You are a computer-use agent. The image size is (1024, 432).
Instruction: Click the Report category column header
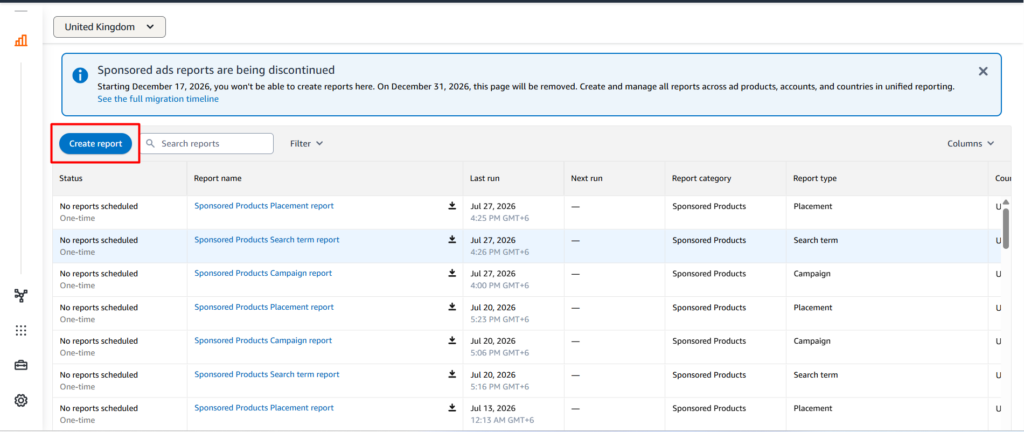click(701, 178)
